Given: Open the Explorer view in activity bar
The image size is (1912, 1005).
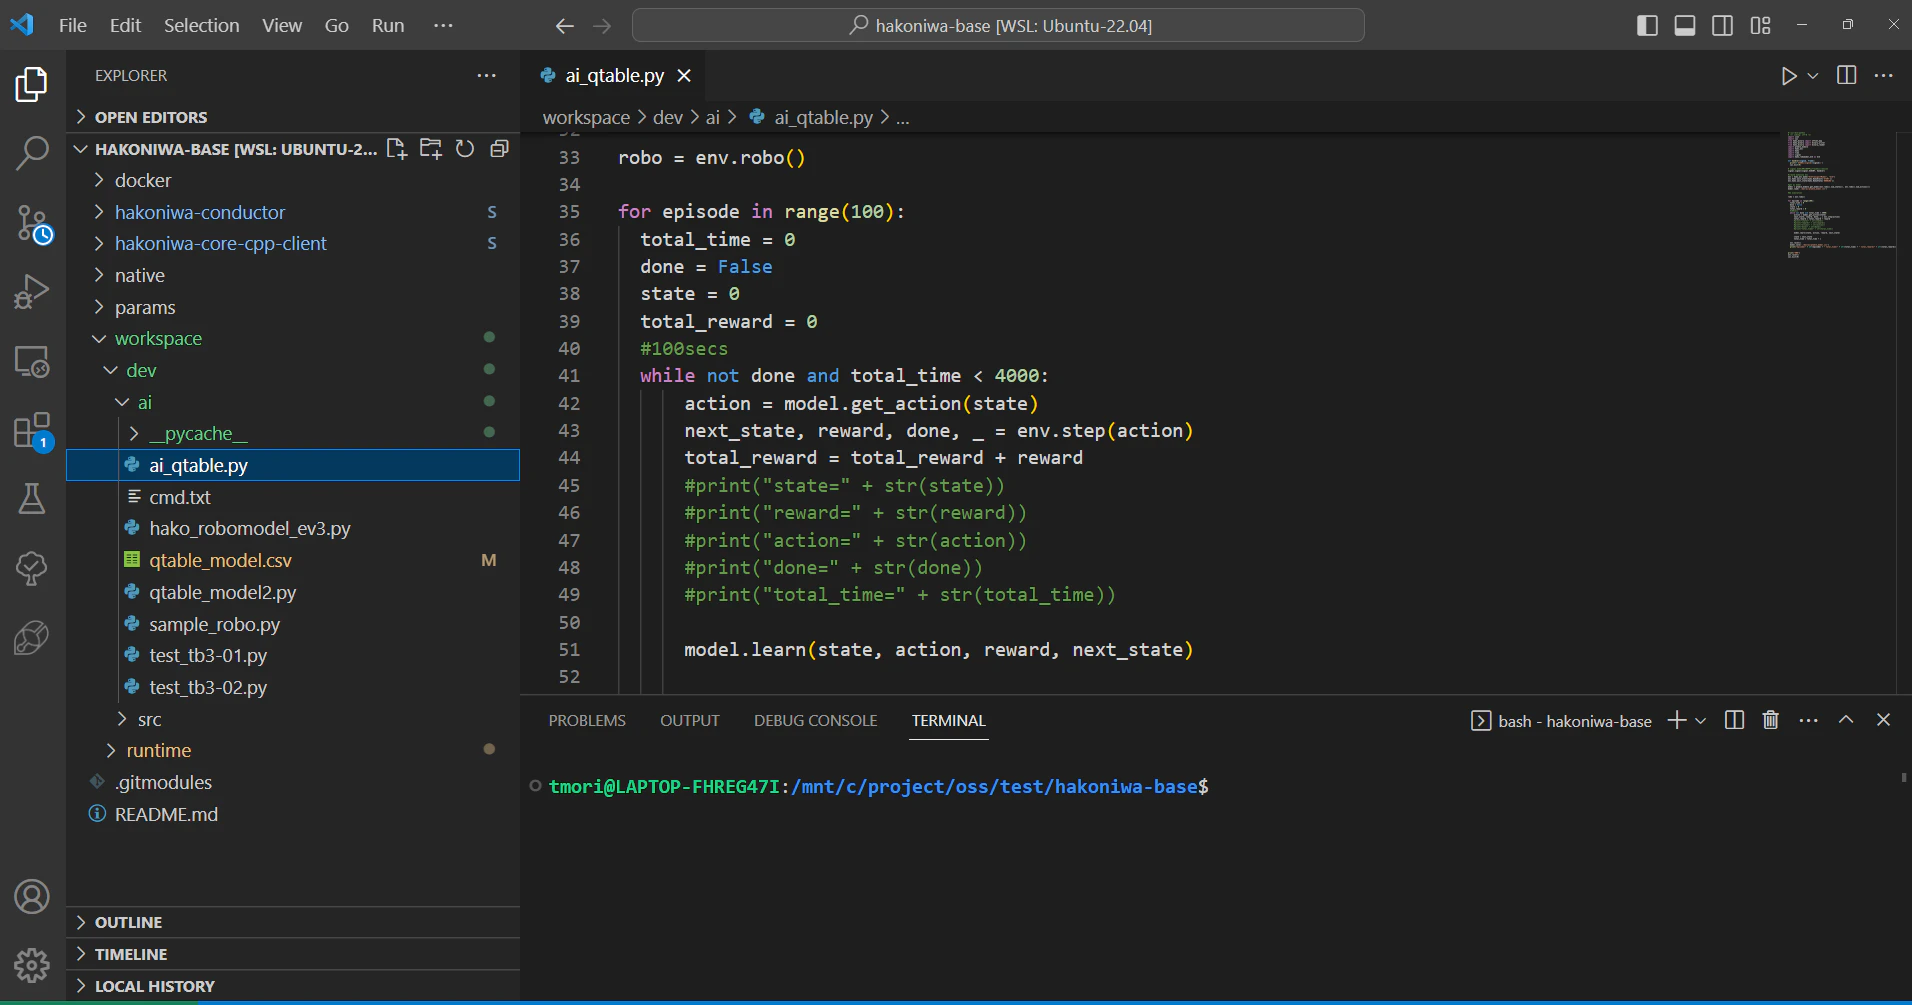Looking at the screenshot, I should tap(32, 85).
